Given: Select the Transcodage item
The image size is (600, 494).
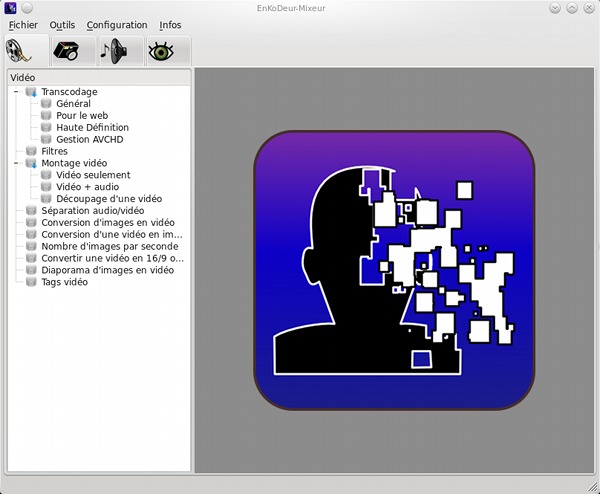Looking at the screenshot, I should 69,92.
